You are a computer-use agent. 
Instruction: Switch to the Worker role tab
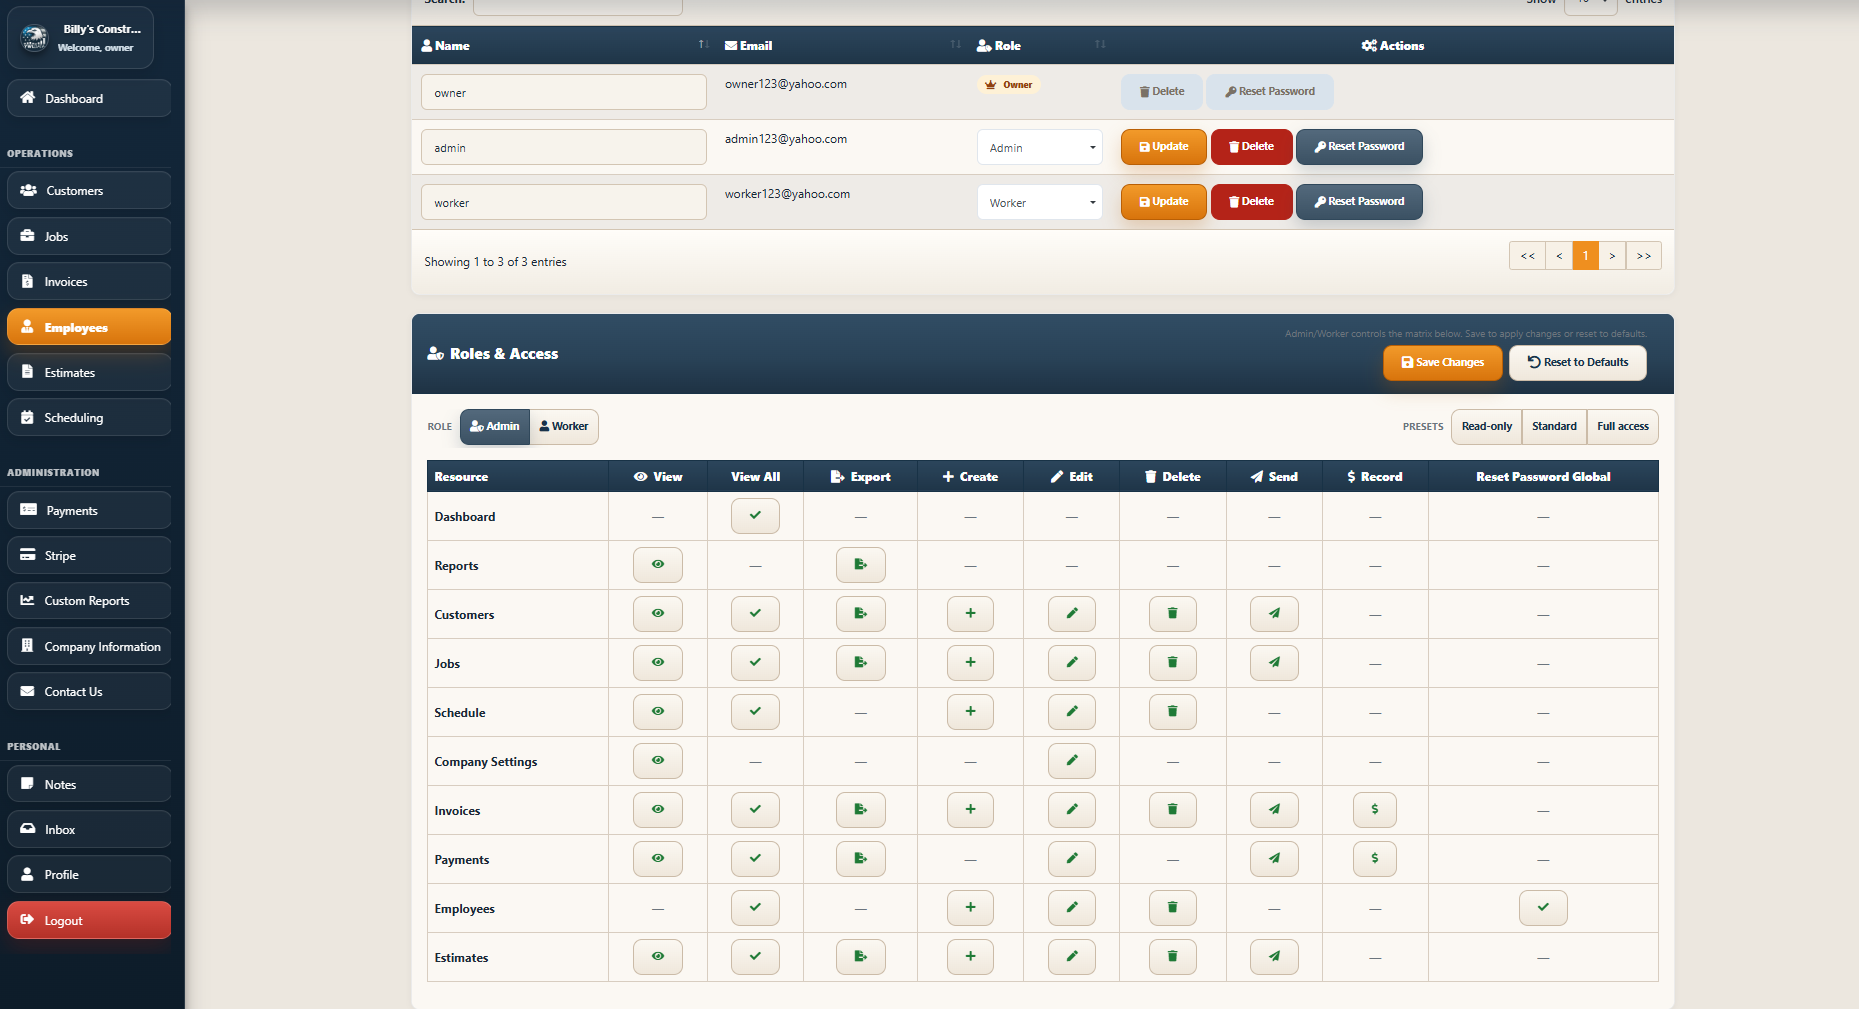click(563, 426)
